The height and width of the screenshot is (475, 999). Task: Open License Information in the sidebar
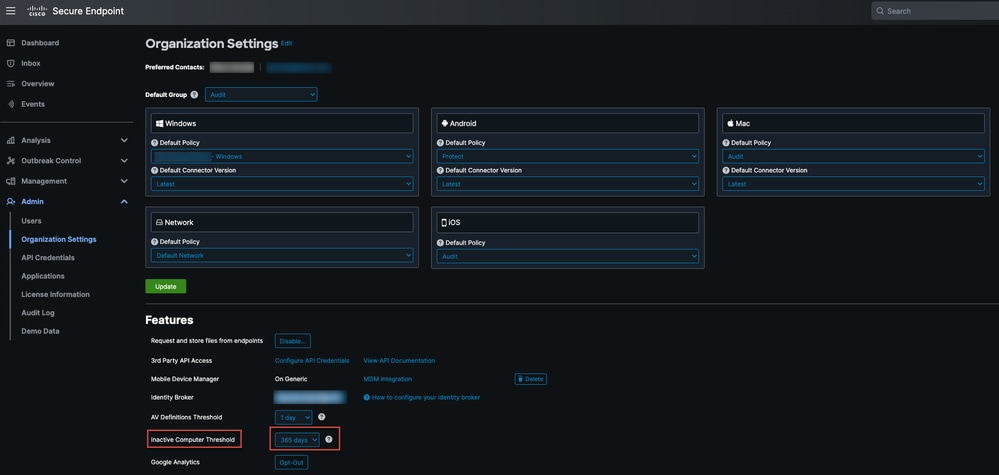click(x=55, y=295)
